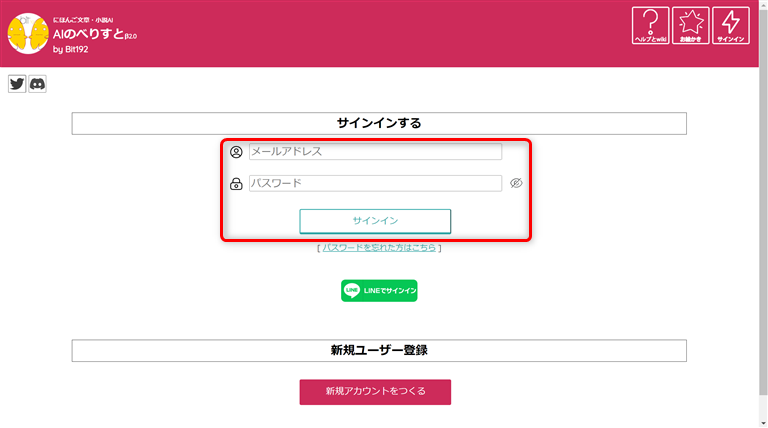
Task: Select the サインインする section header
Action: [379, 123]
